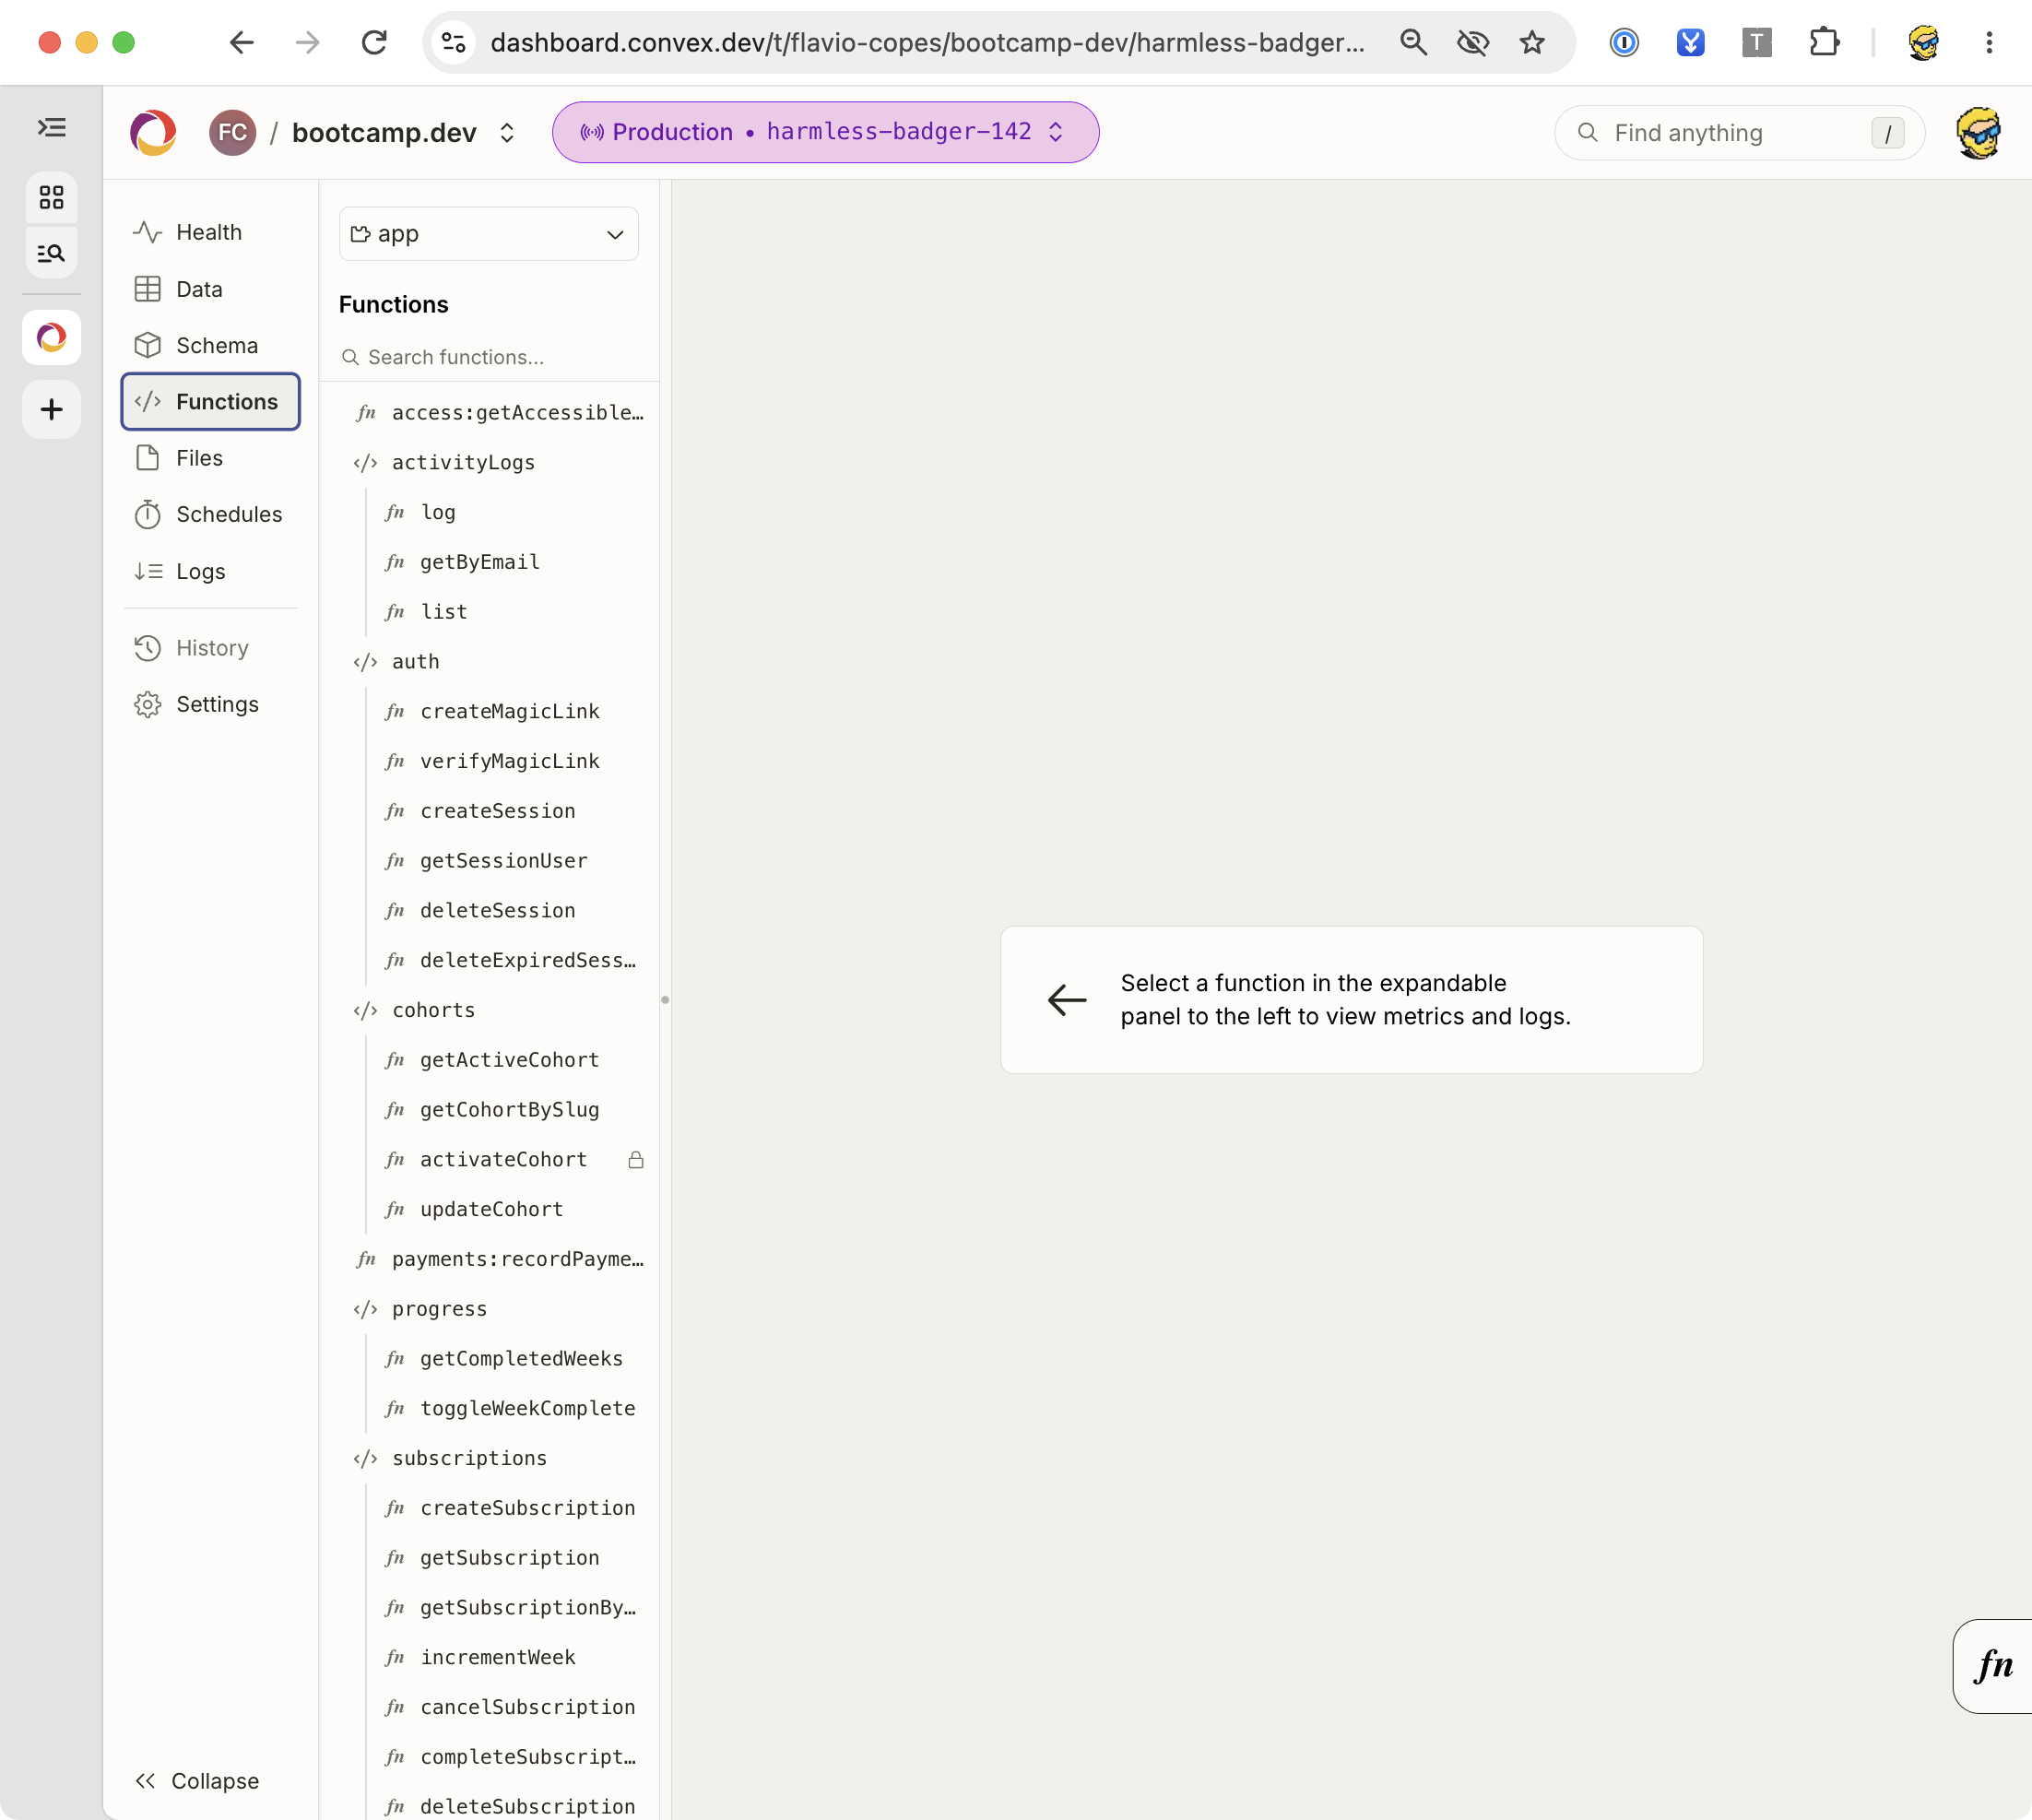Click the Find anything search box
Image resolution: width=2032 pixels, height=1820 pixels.
[1739, 132]
